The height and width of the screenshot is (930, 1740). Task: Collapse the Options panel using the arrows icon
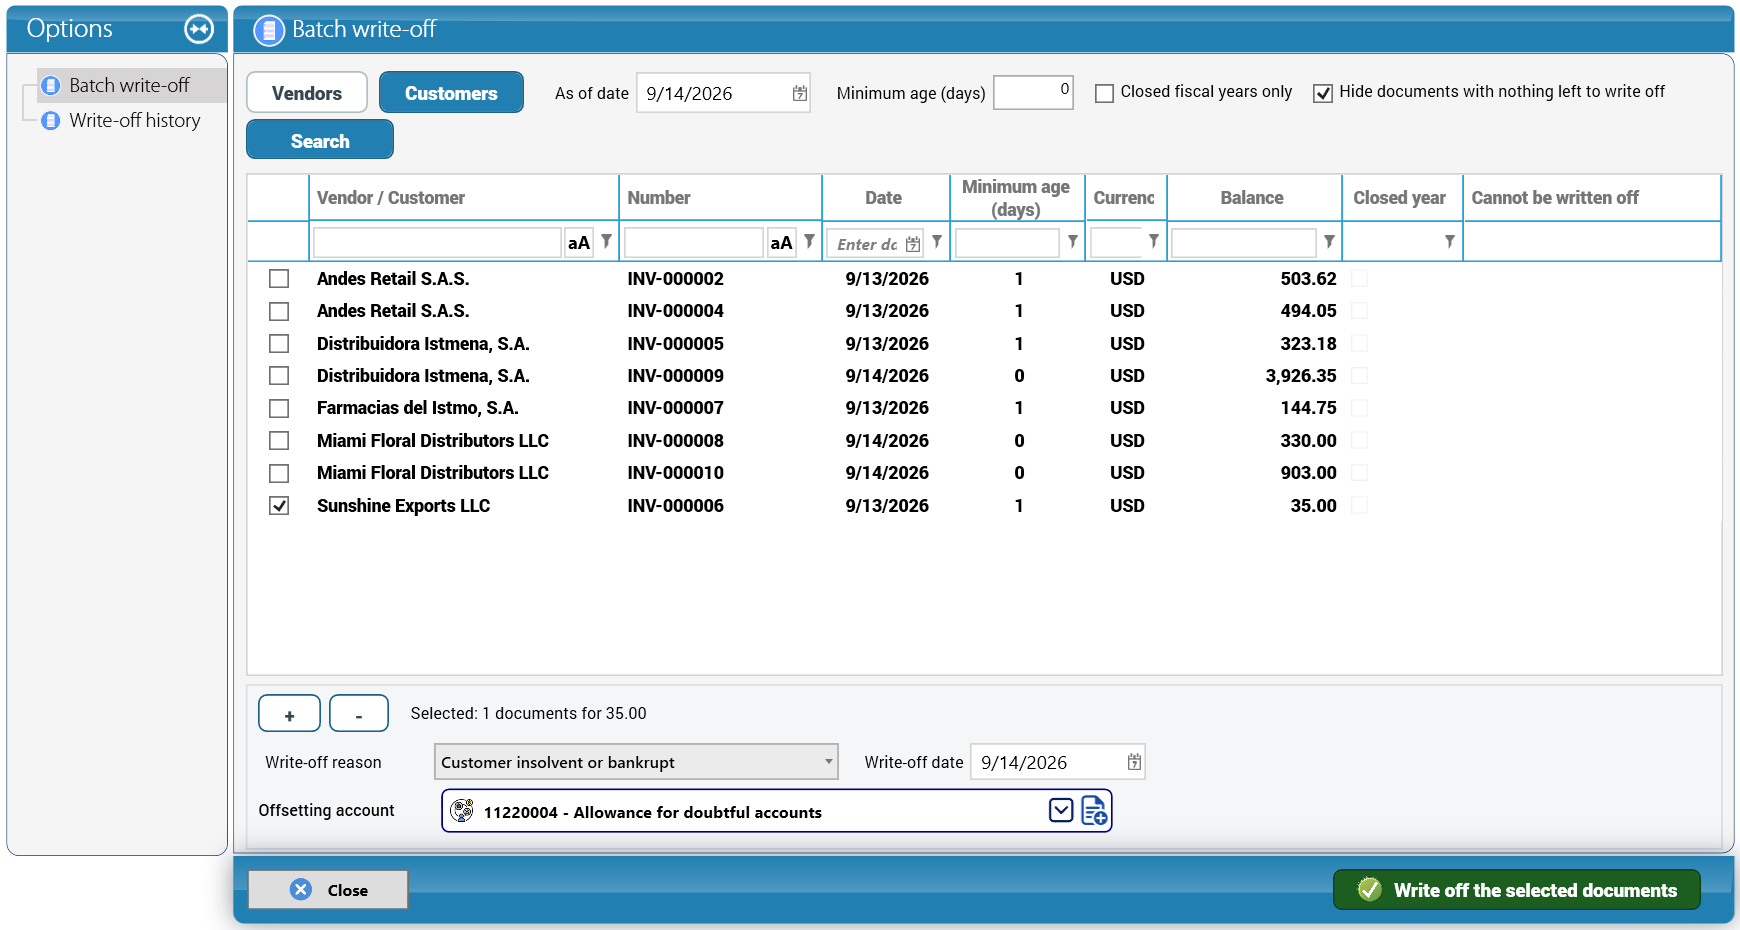pyautogui.click(x=199, y=29)
